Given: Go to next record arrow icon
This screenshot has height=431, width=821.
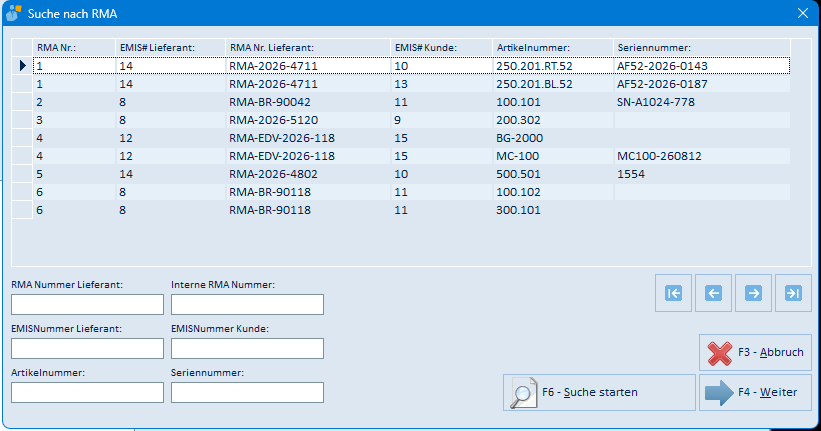Looking at the screenshot, I should [753, 293].
